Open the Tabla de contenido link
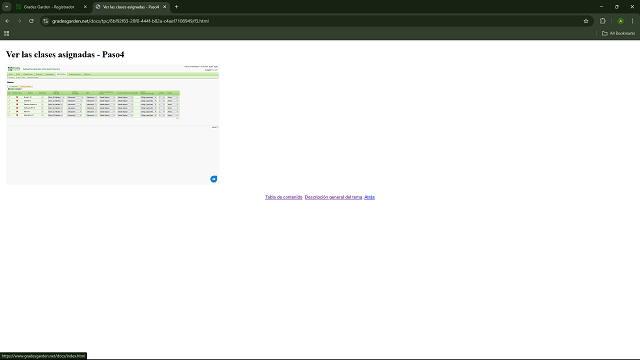The image size is (640, 360). [x=284, y=197]
